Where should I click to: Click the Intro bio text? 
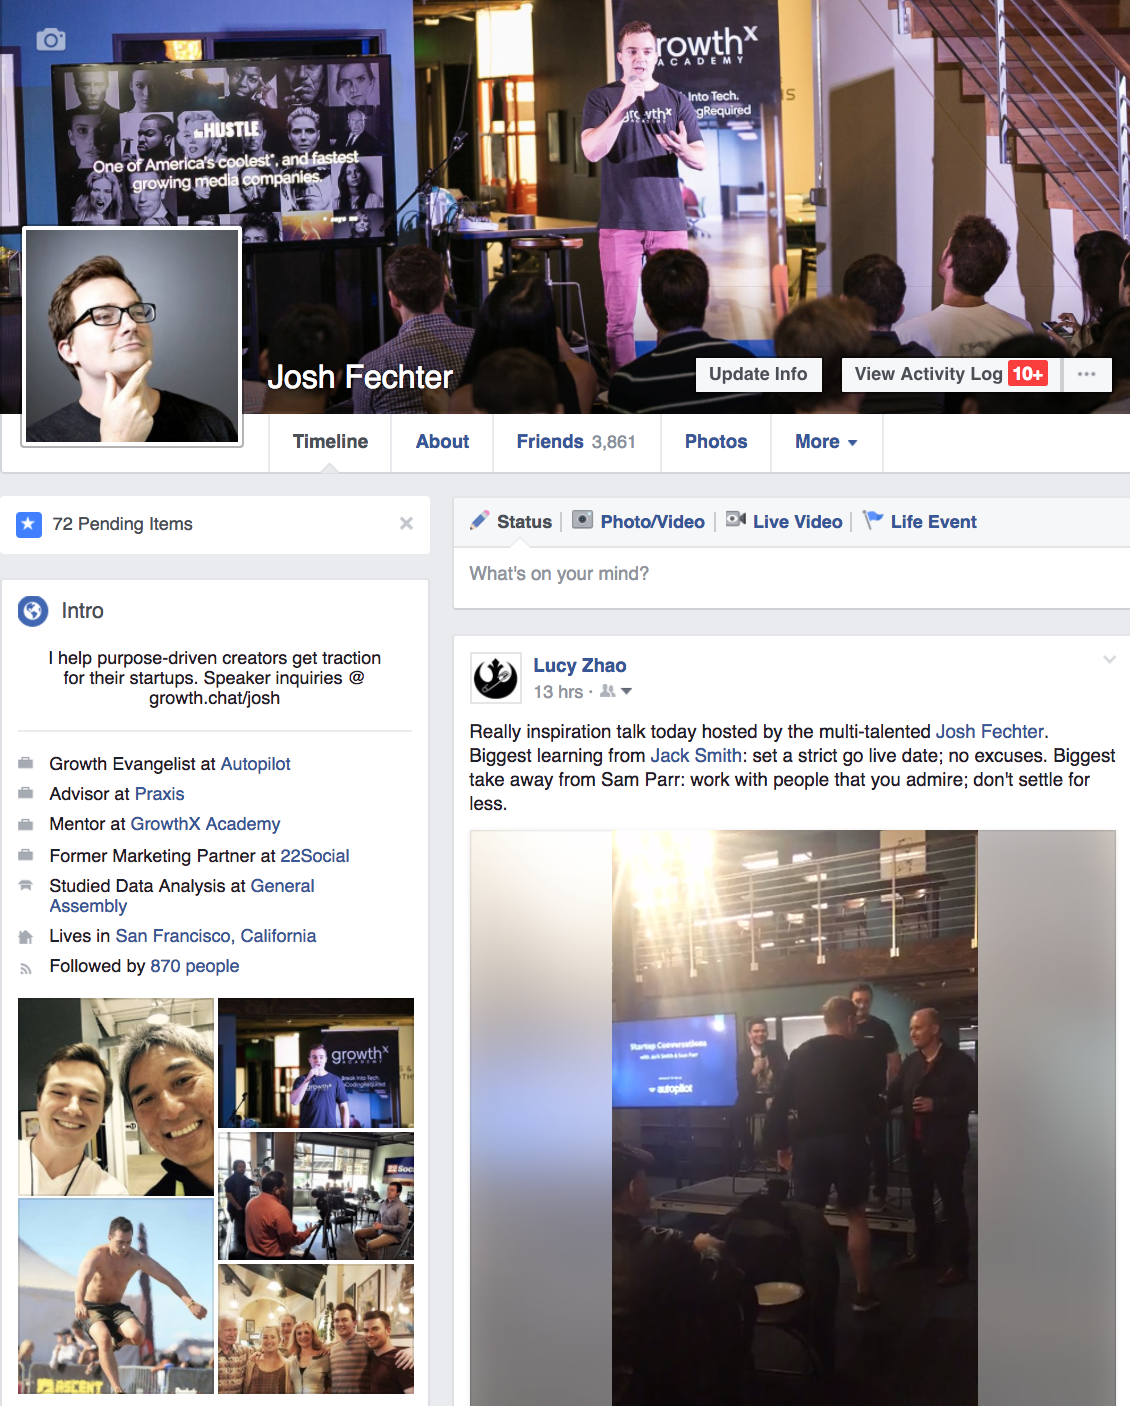214,678
